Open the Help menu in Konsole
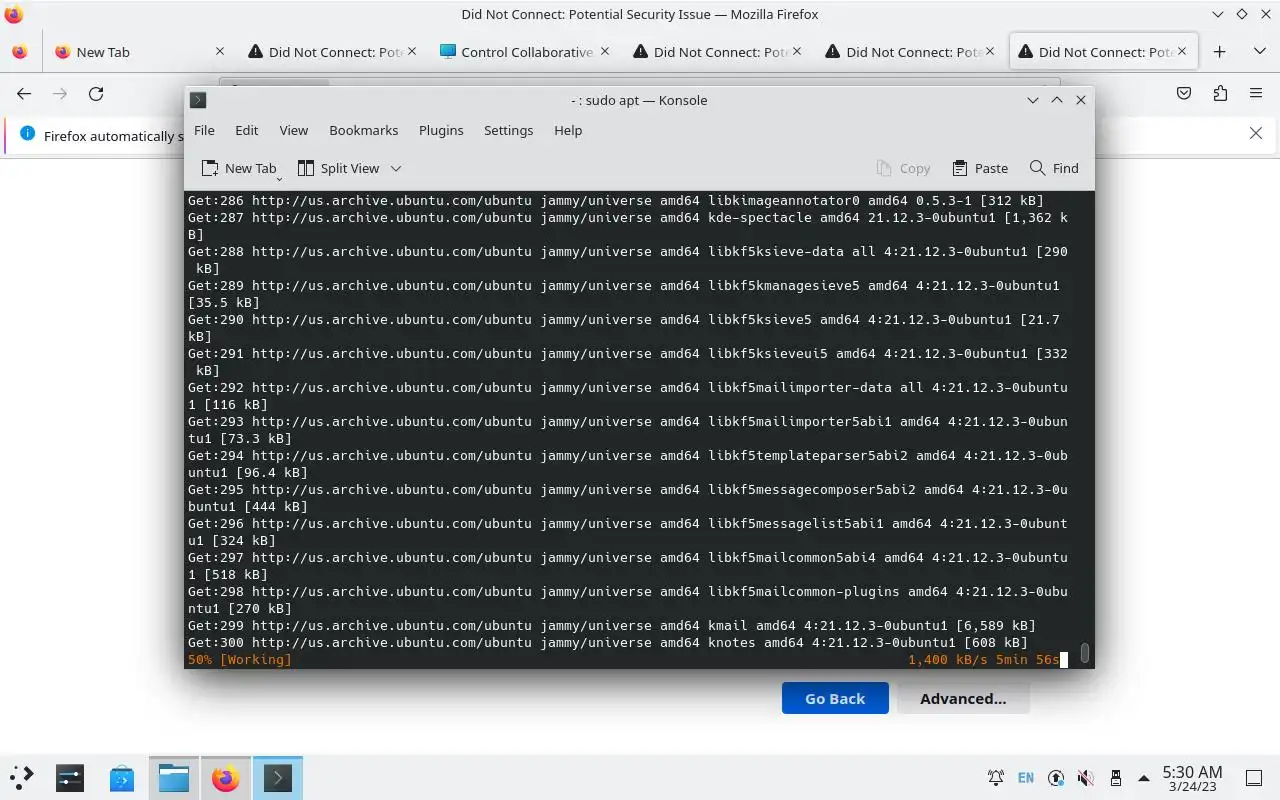The width and height of the screenshot is (1280, 800). point(568,130)
